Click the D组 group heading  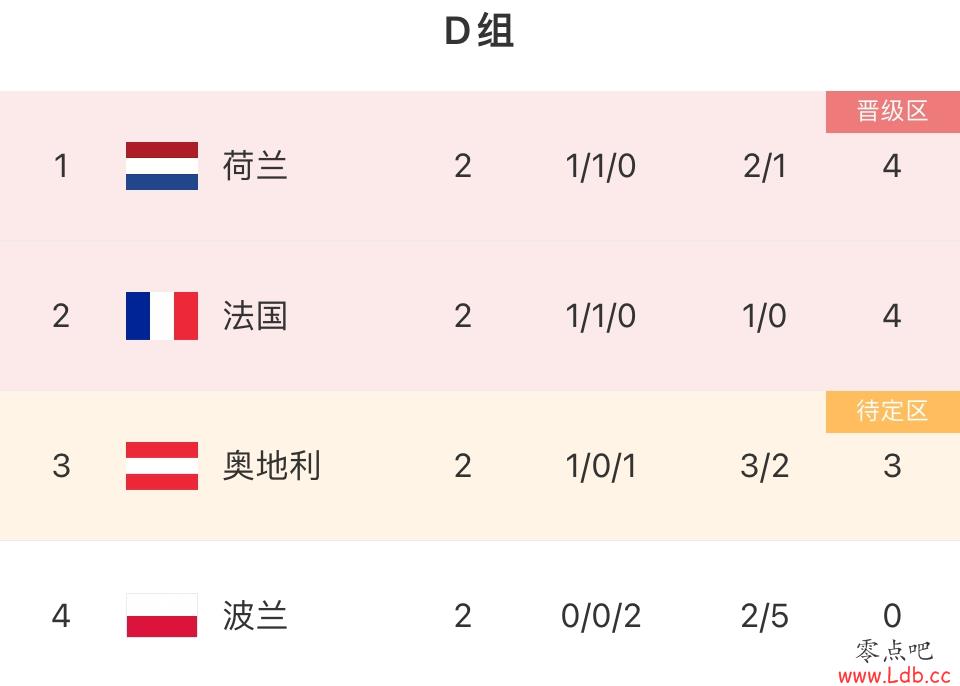point(479,31)
